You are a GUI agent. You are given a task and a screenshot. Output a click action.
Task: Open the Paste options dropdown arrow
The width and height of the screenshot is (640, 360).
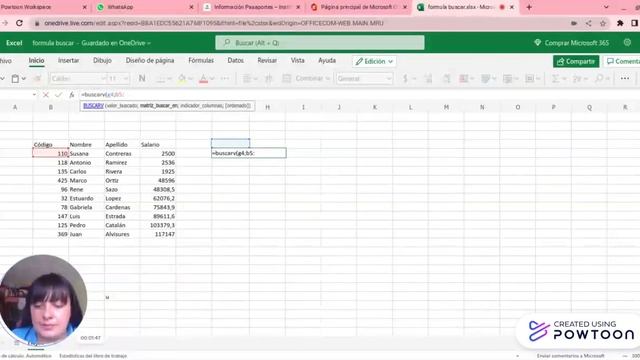click(x=24, y=78)
